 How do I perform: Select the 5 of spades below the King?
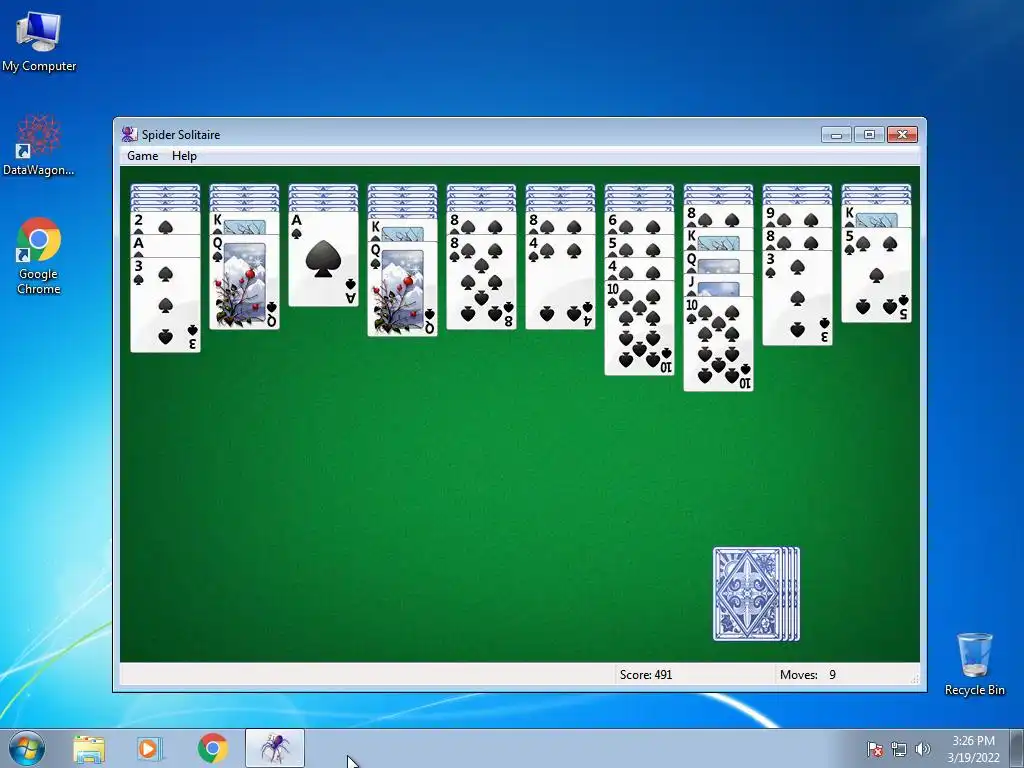tap(876, 275)
